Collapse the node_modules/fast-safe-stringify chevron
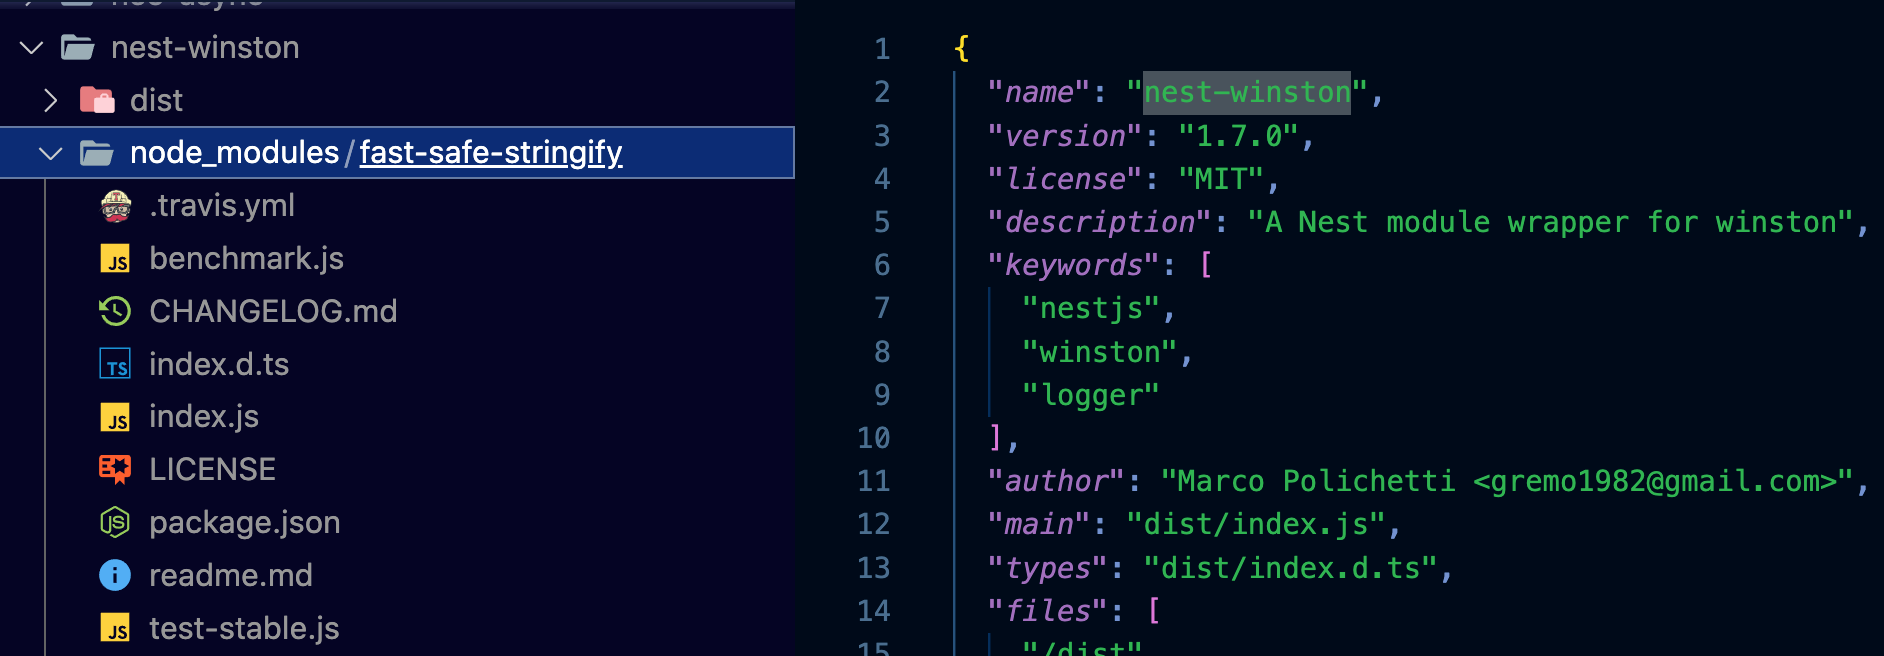This screenshot has width=1884, height=656. (51, 153)
